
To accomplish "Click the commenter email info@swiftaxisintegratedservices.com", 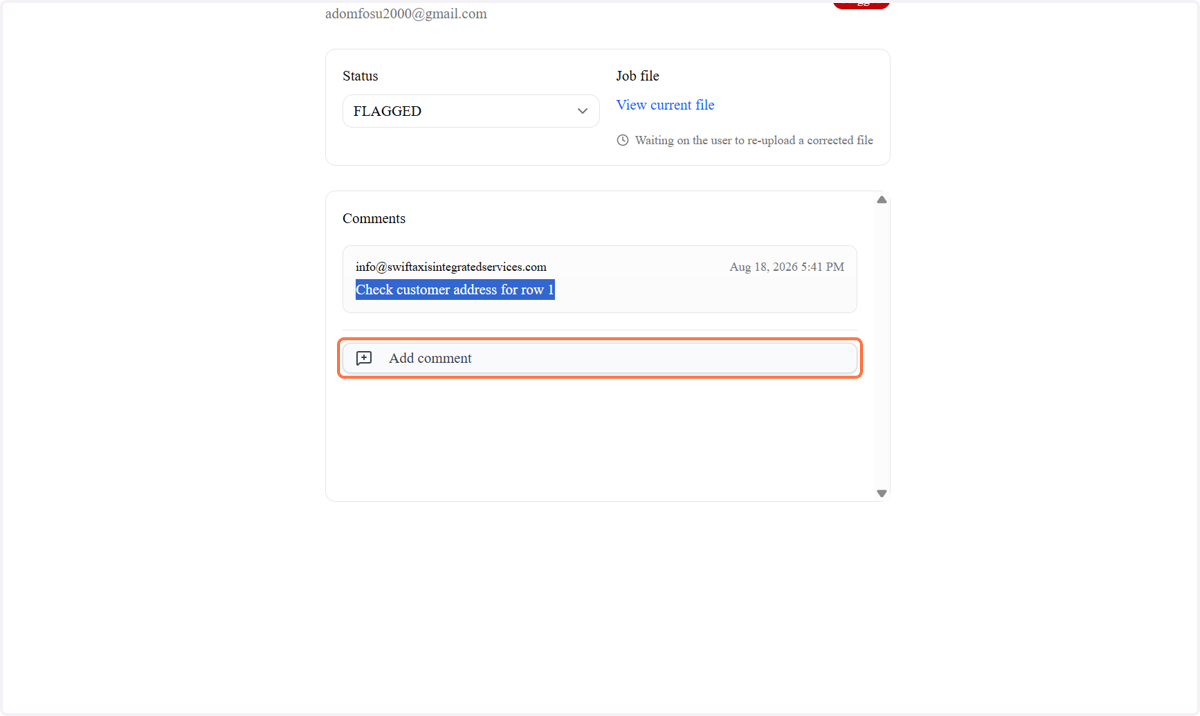I will (451, 267).
